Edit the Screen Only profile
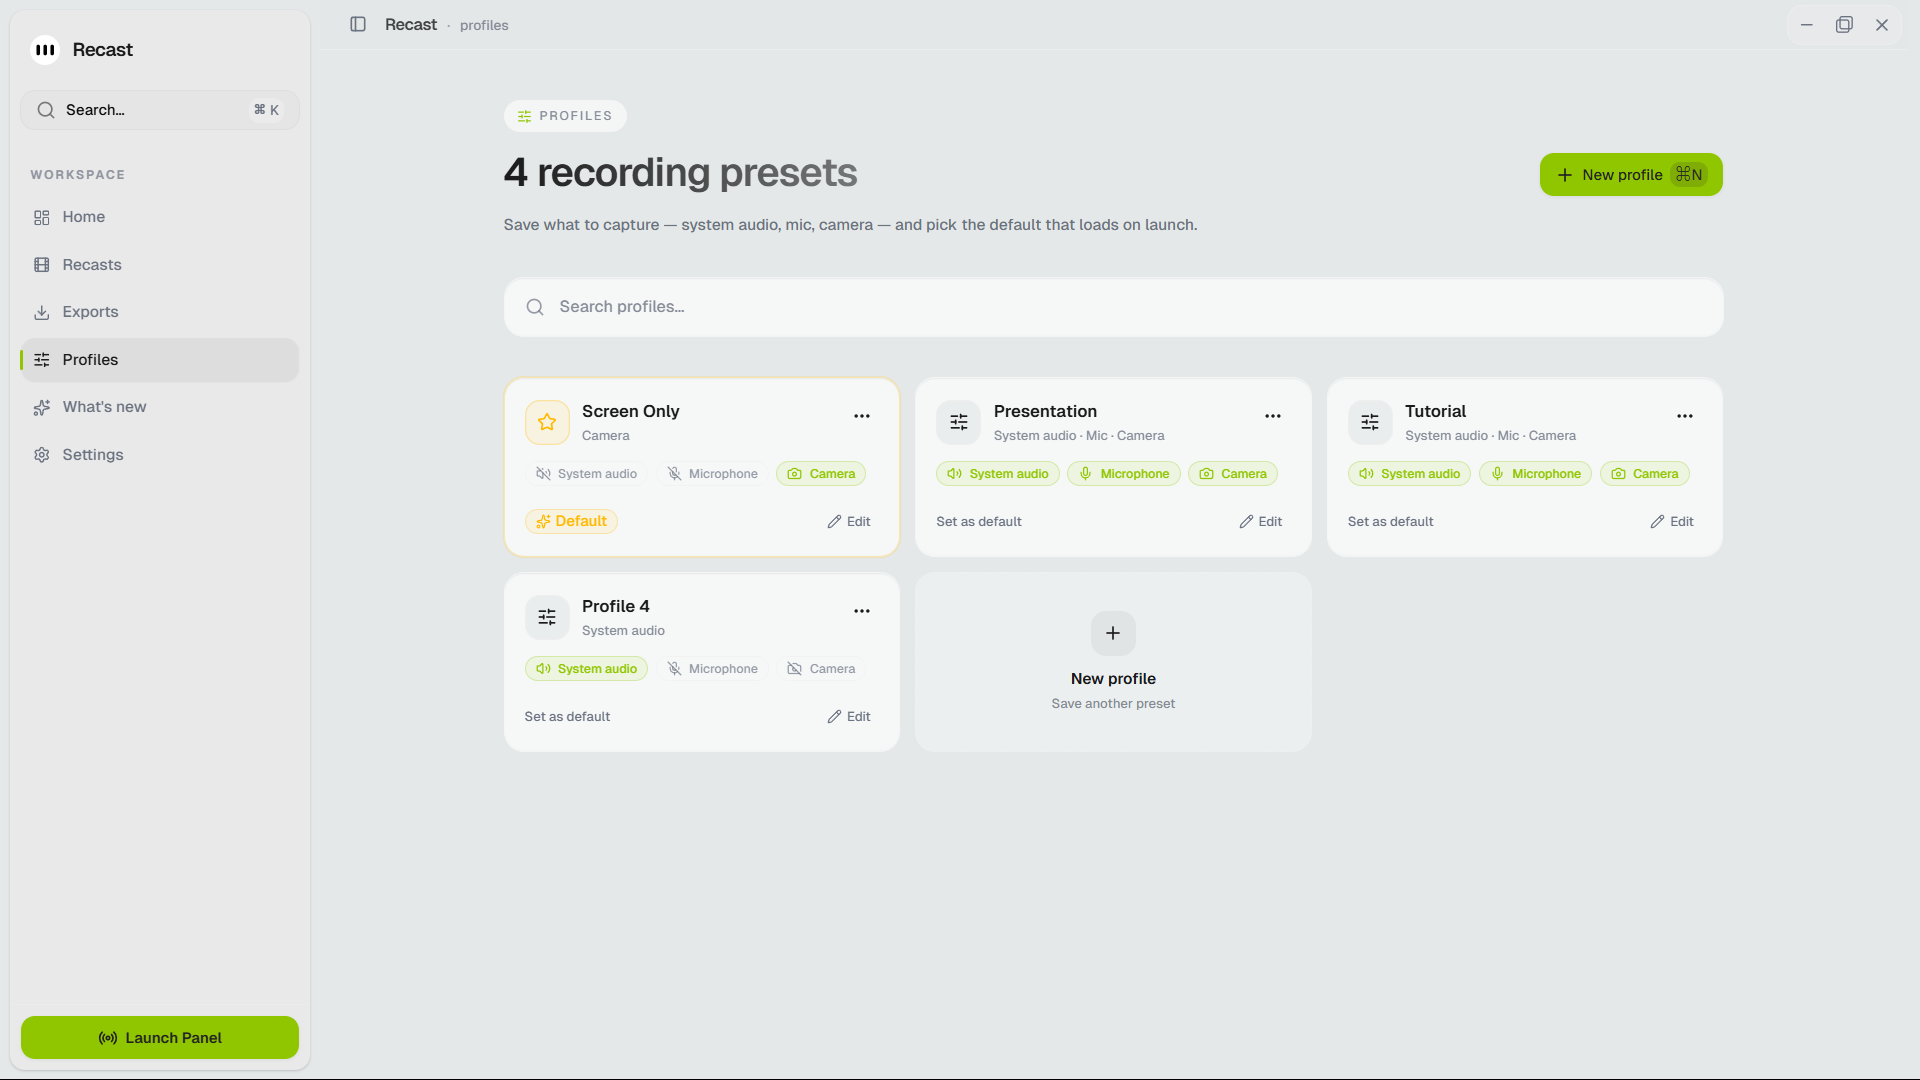 [x=849, y=522]
